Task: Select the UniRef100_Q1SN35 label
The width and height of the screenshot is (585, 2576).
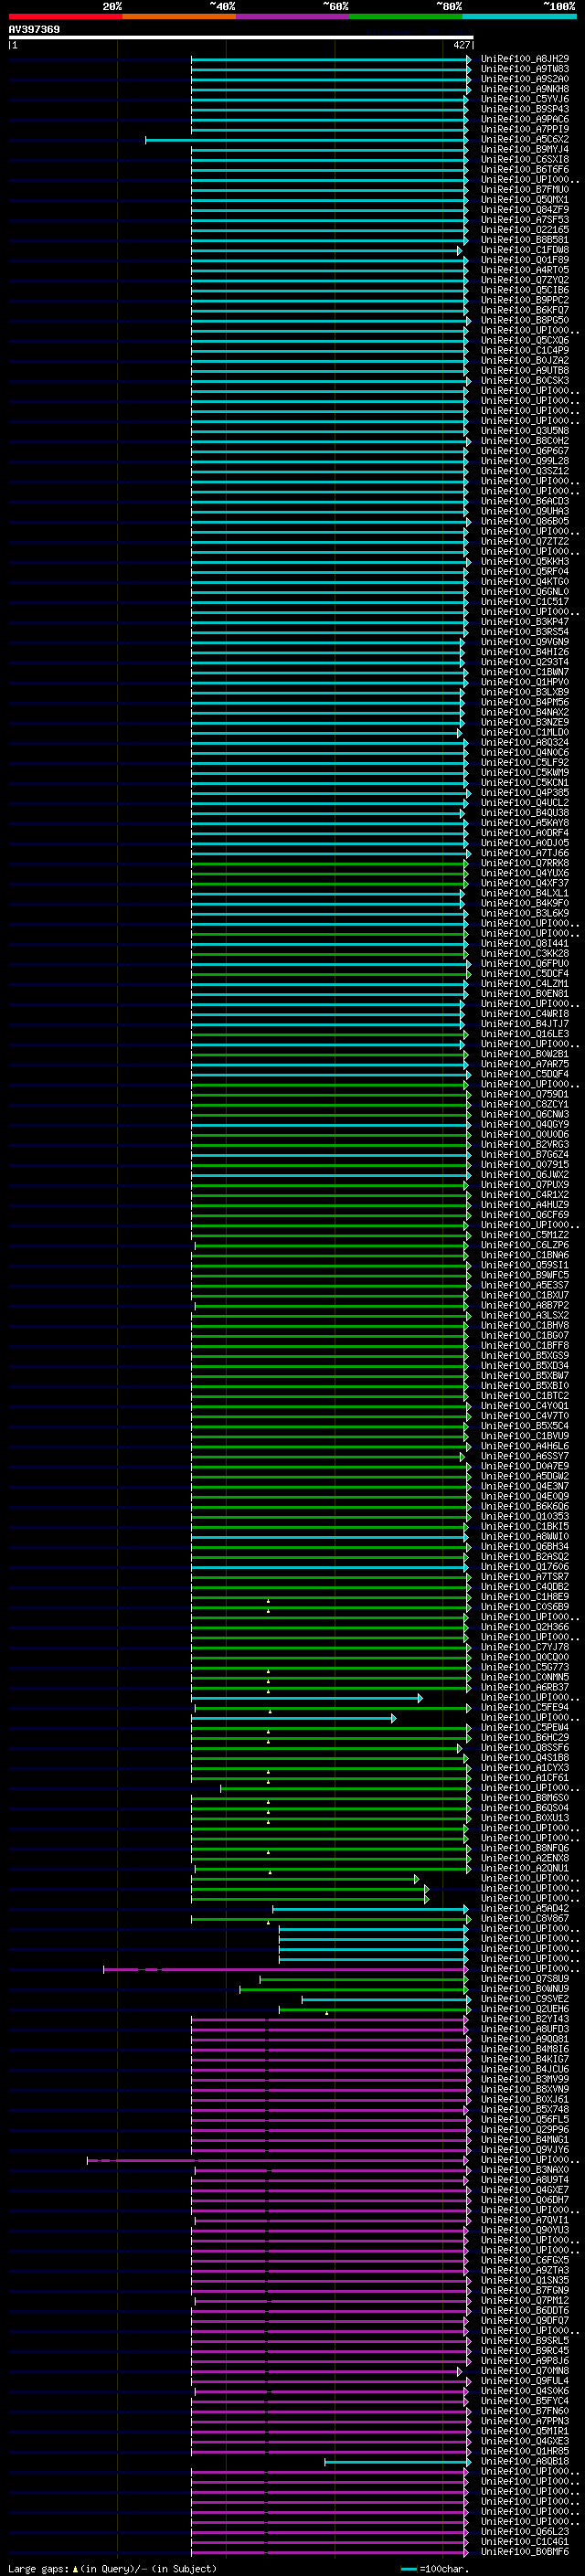Action: click(525, 2279)
